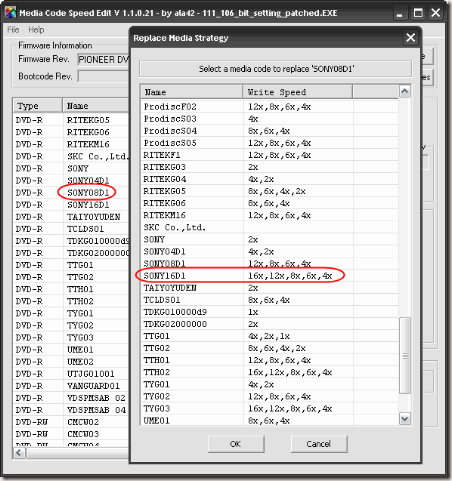The image size is (452, 481).
Task: Select SONY08D1 row in main window list
Action: (71, 193)
